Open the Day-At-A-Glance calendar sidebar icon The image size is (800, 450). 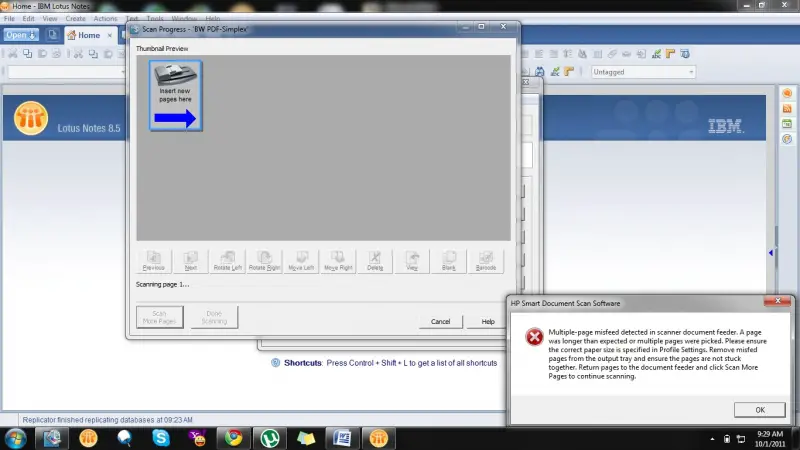(787, 123)
